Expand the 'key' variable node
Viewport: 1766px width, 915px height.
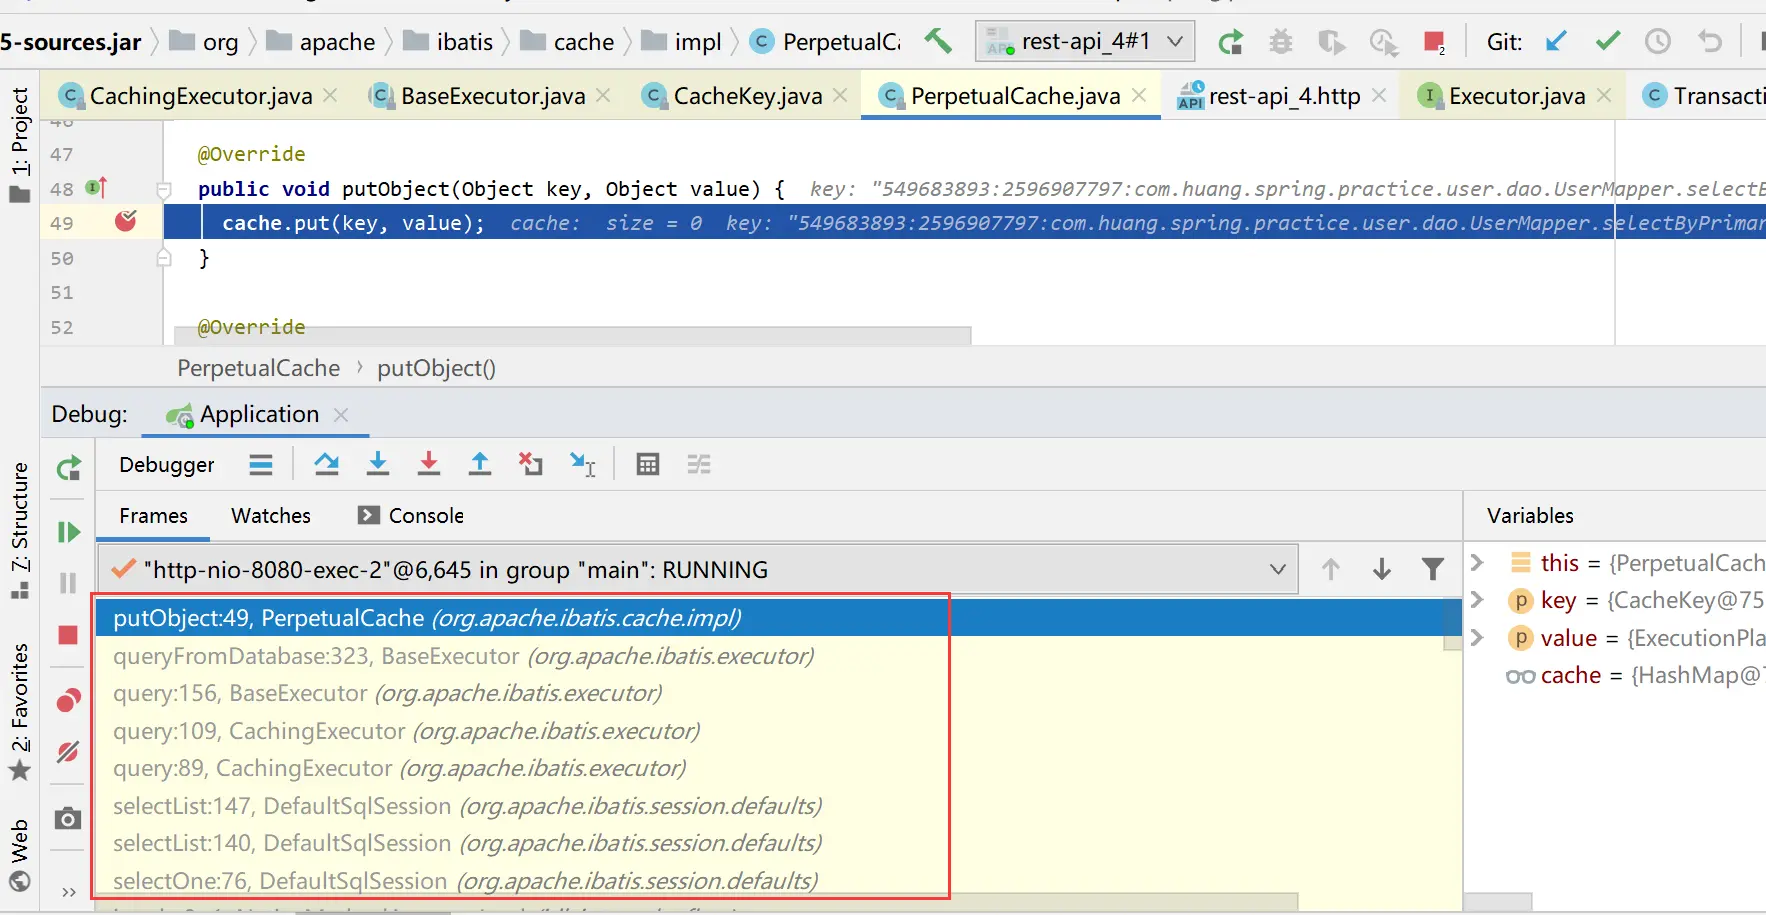click(1477, 600)
